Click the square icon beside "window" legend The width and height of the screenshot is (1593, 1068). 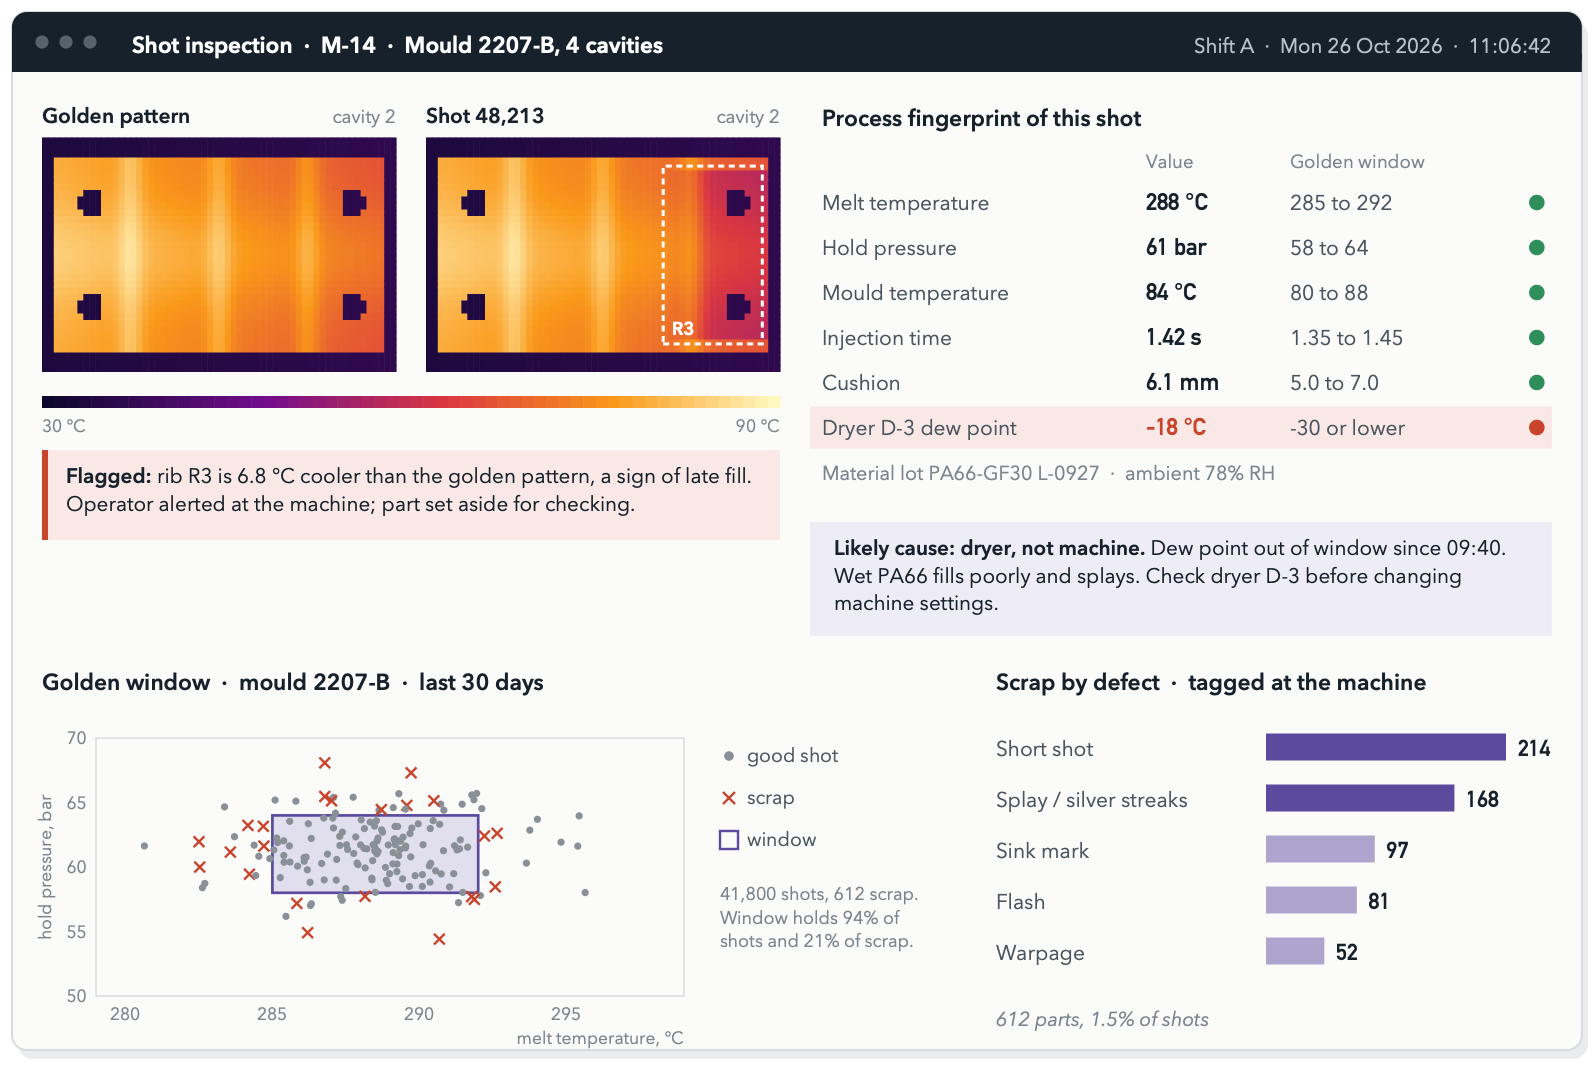click(x=729, y=840)
